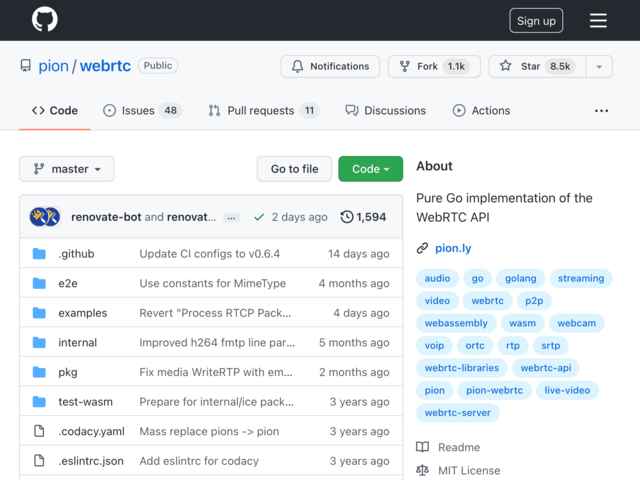Click the live-video topic tag
This screenshot has width=640, height=480.
(567, 391)
